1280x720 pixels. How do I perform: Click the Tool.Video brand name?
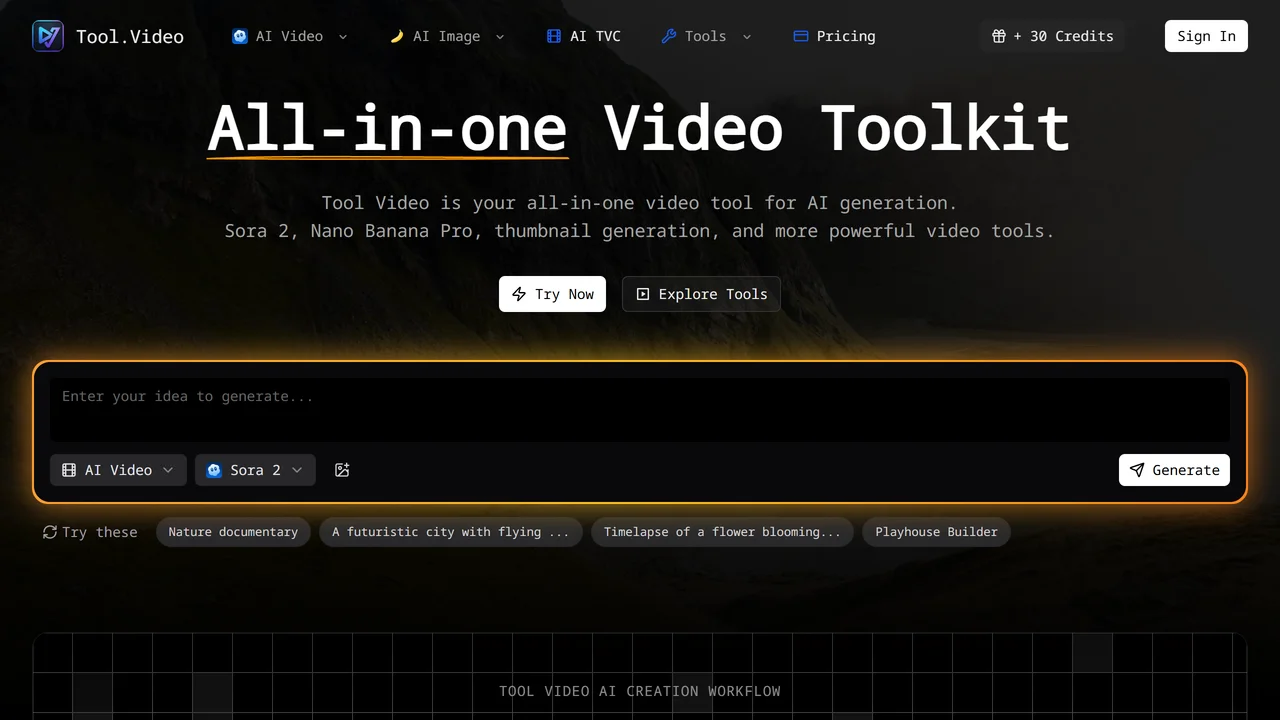[130, 37]
